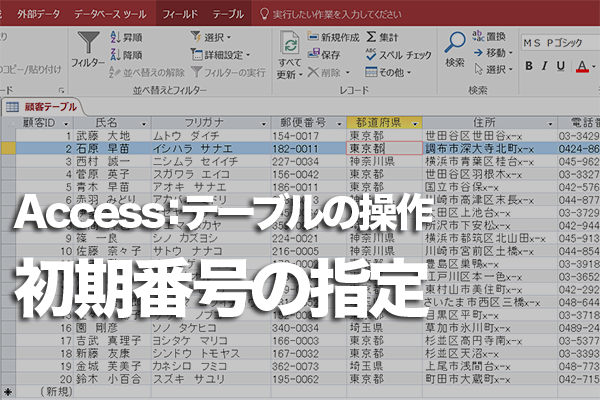Image resolution: width=600 pixels, height=400 pixels.
Task: Switch to the テーブル ribbon tab
Action: click(x=228, y=14)
